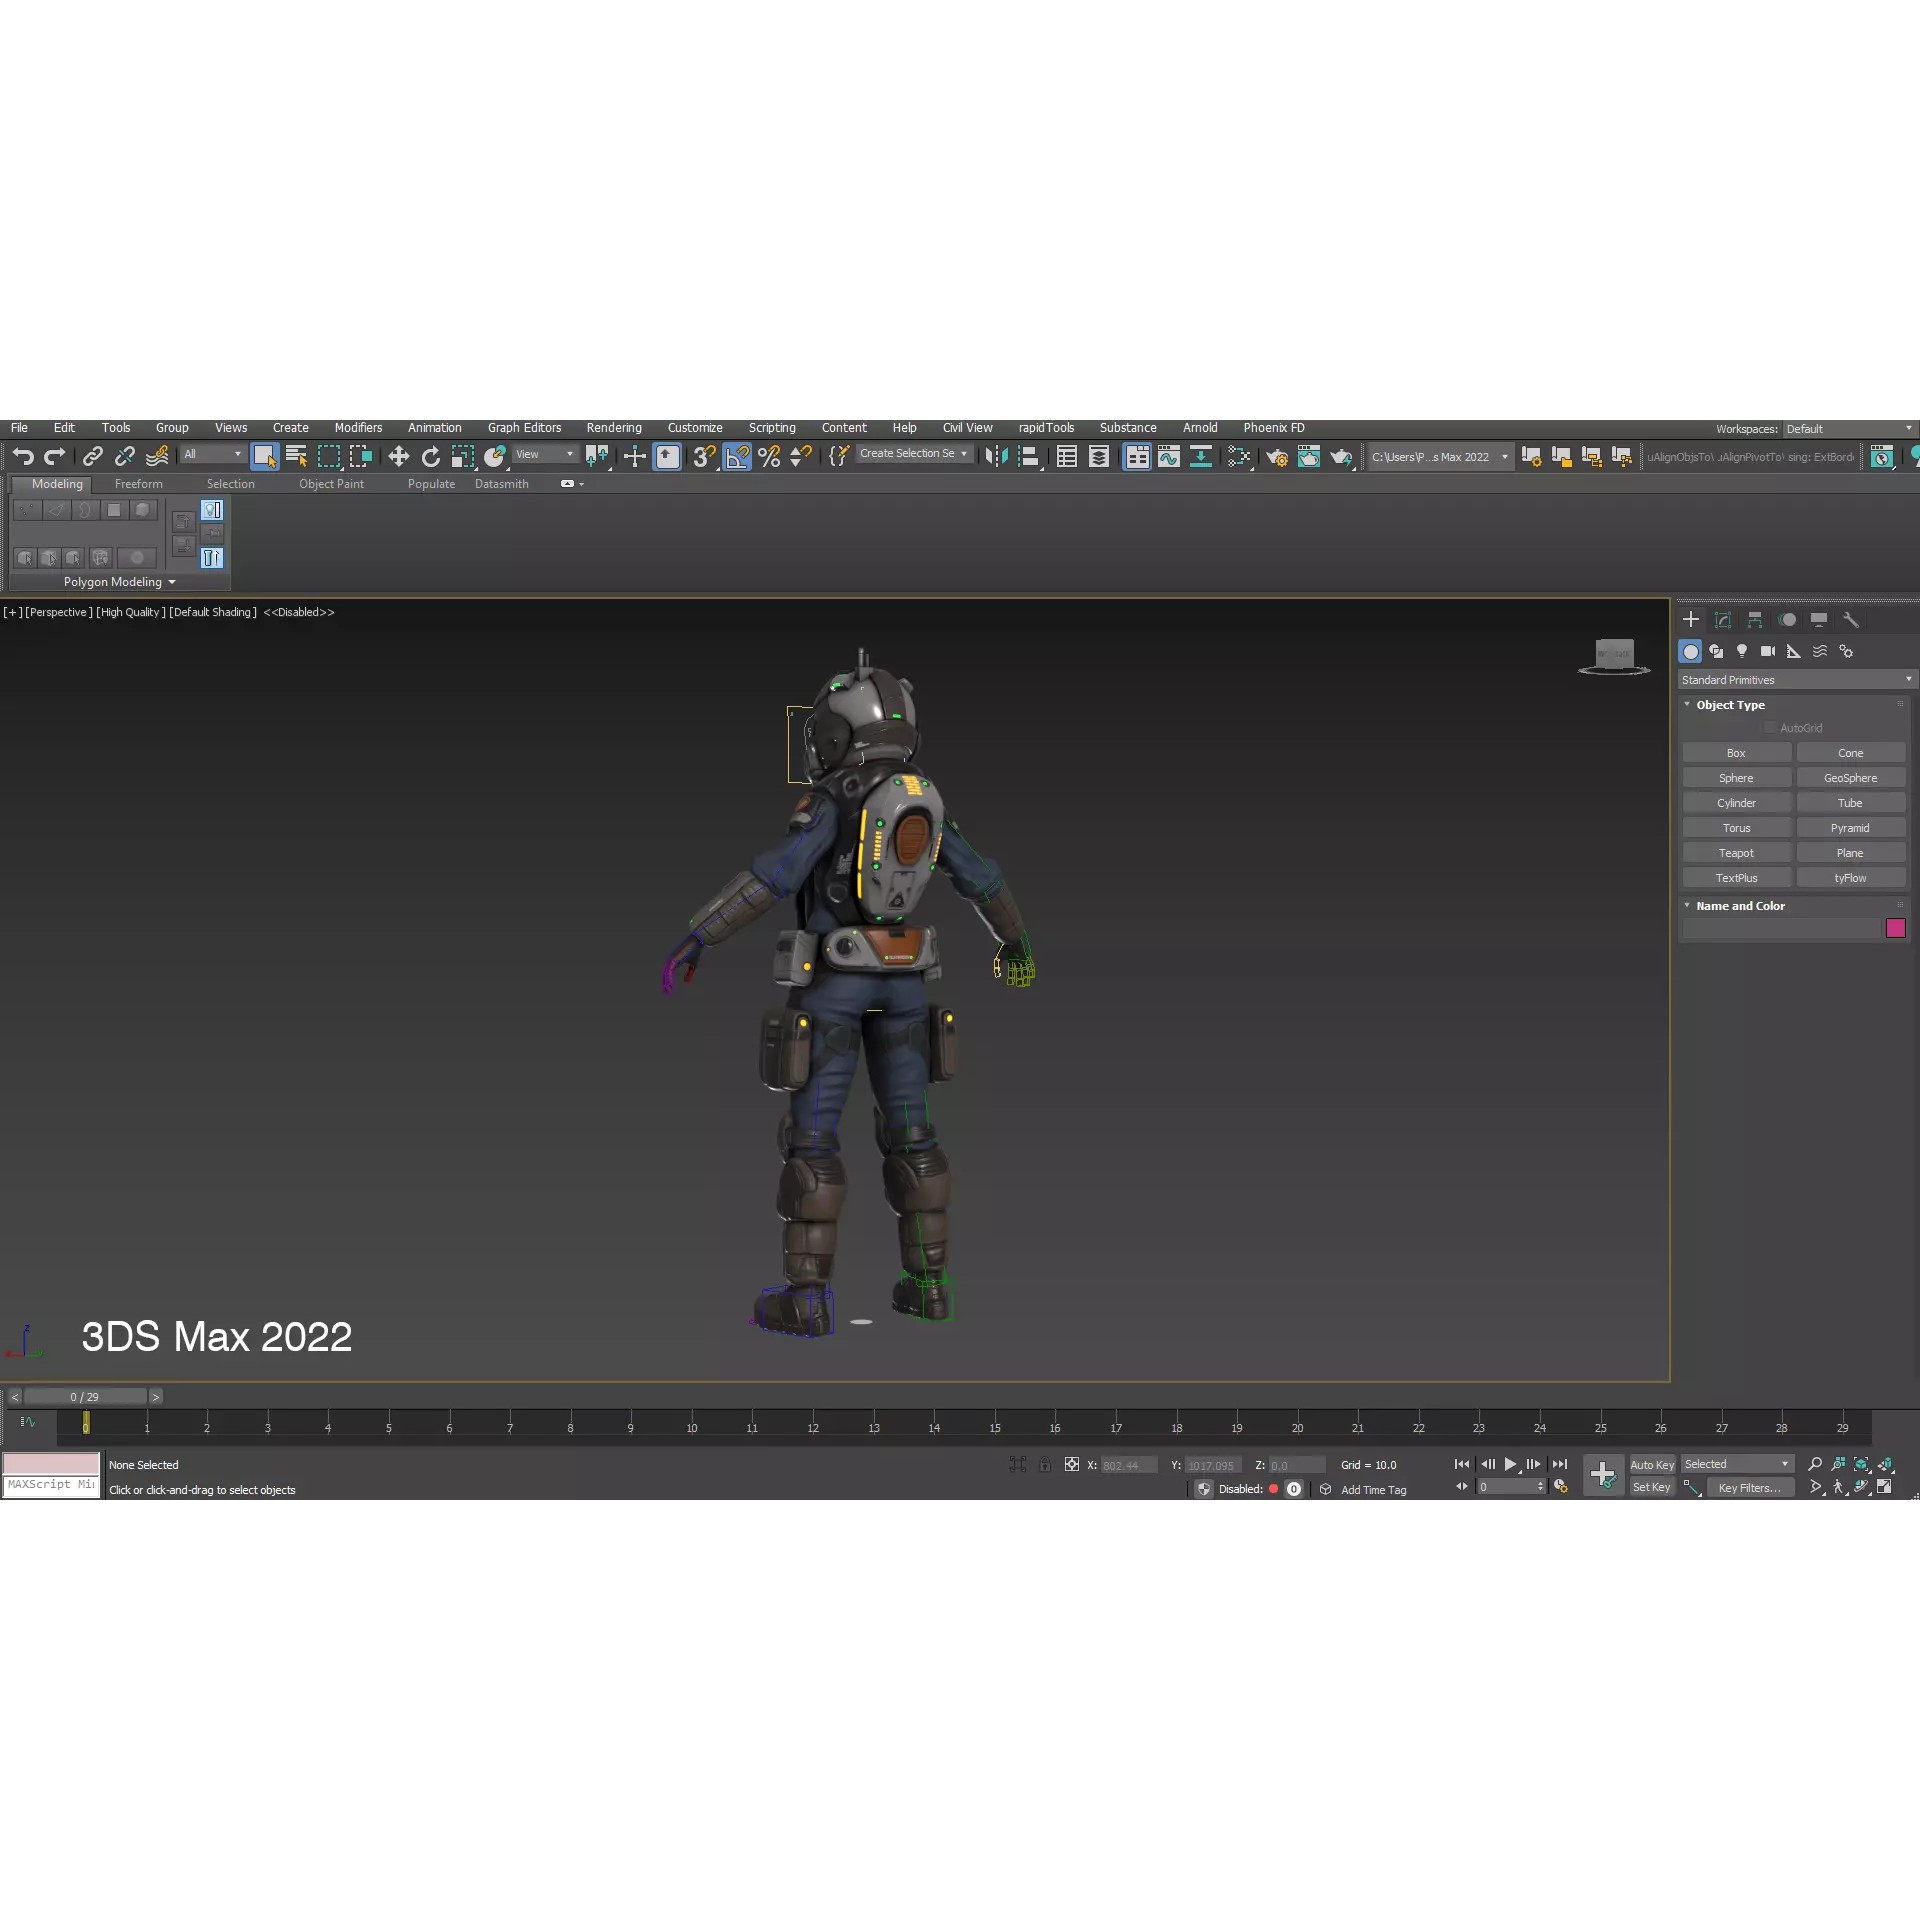Image resolution: width=1920 pixels, height=1920 pixels.
Task: Toggle Angle Snap on toolbar
Action: pyautogui.click(x=737, y=457)
